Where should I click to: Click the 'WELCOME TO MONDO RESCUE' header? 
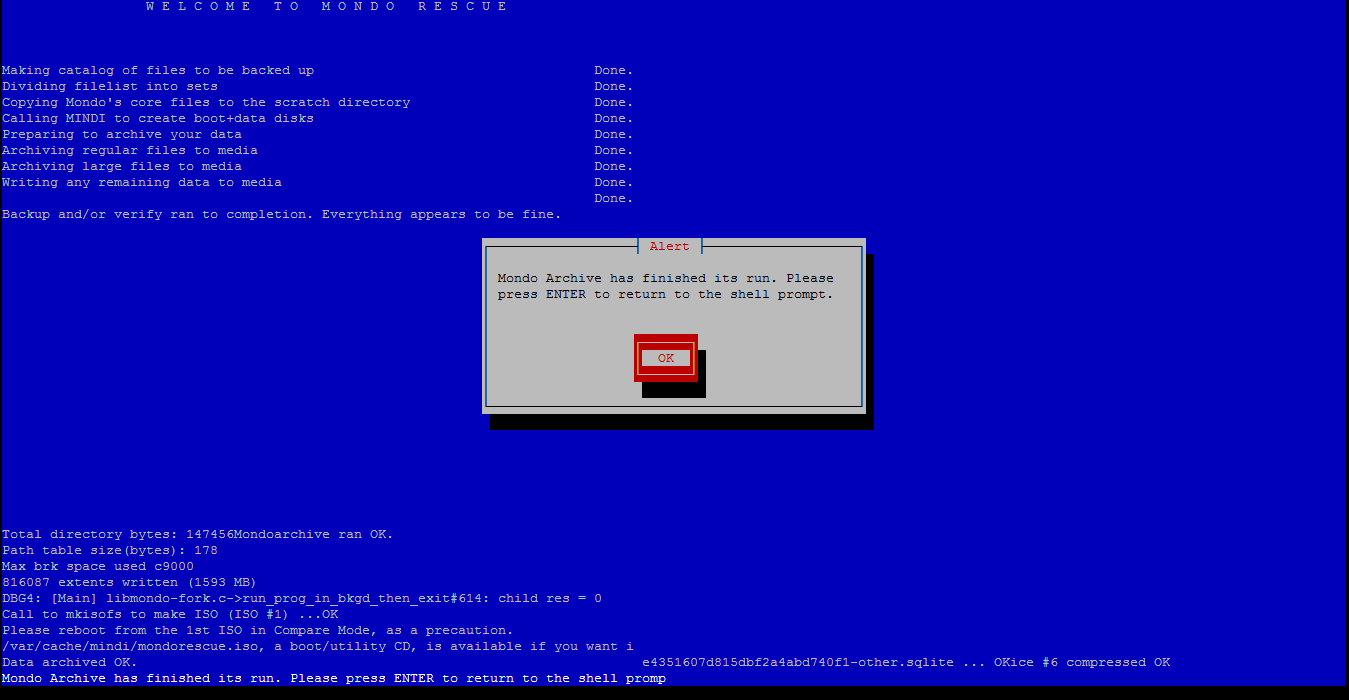pos(327,6)
